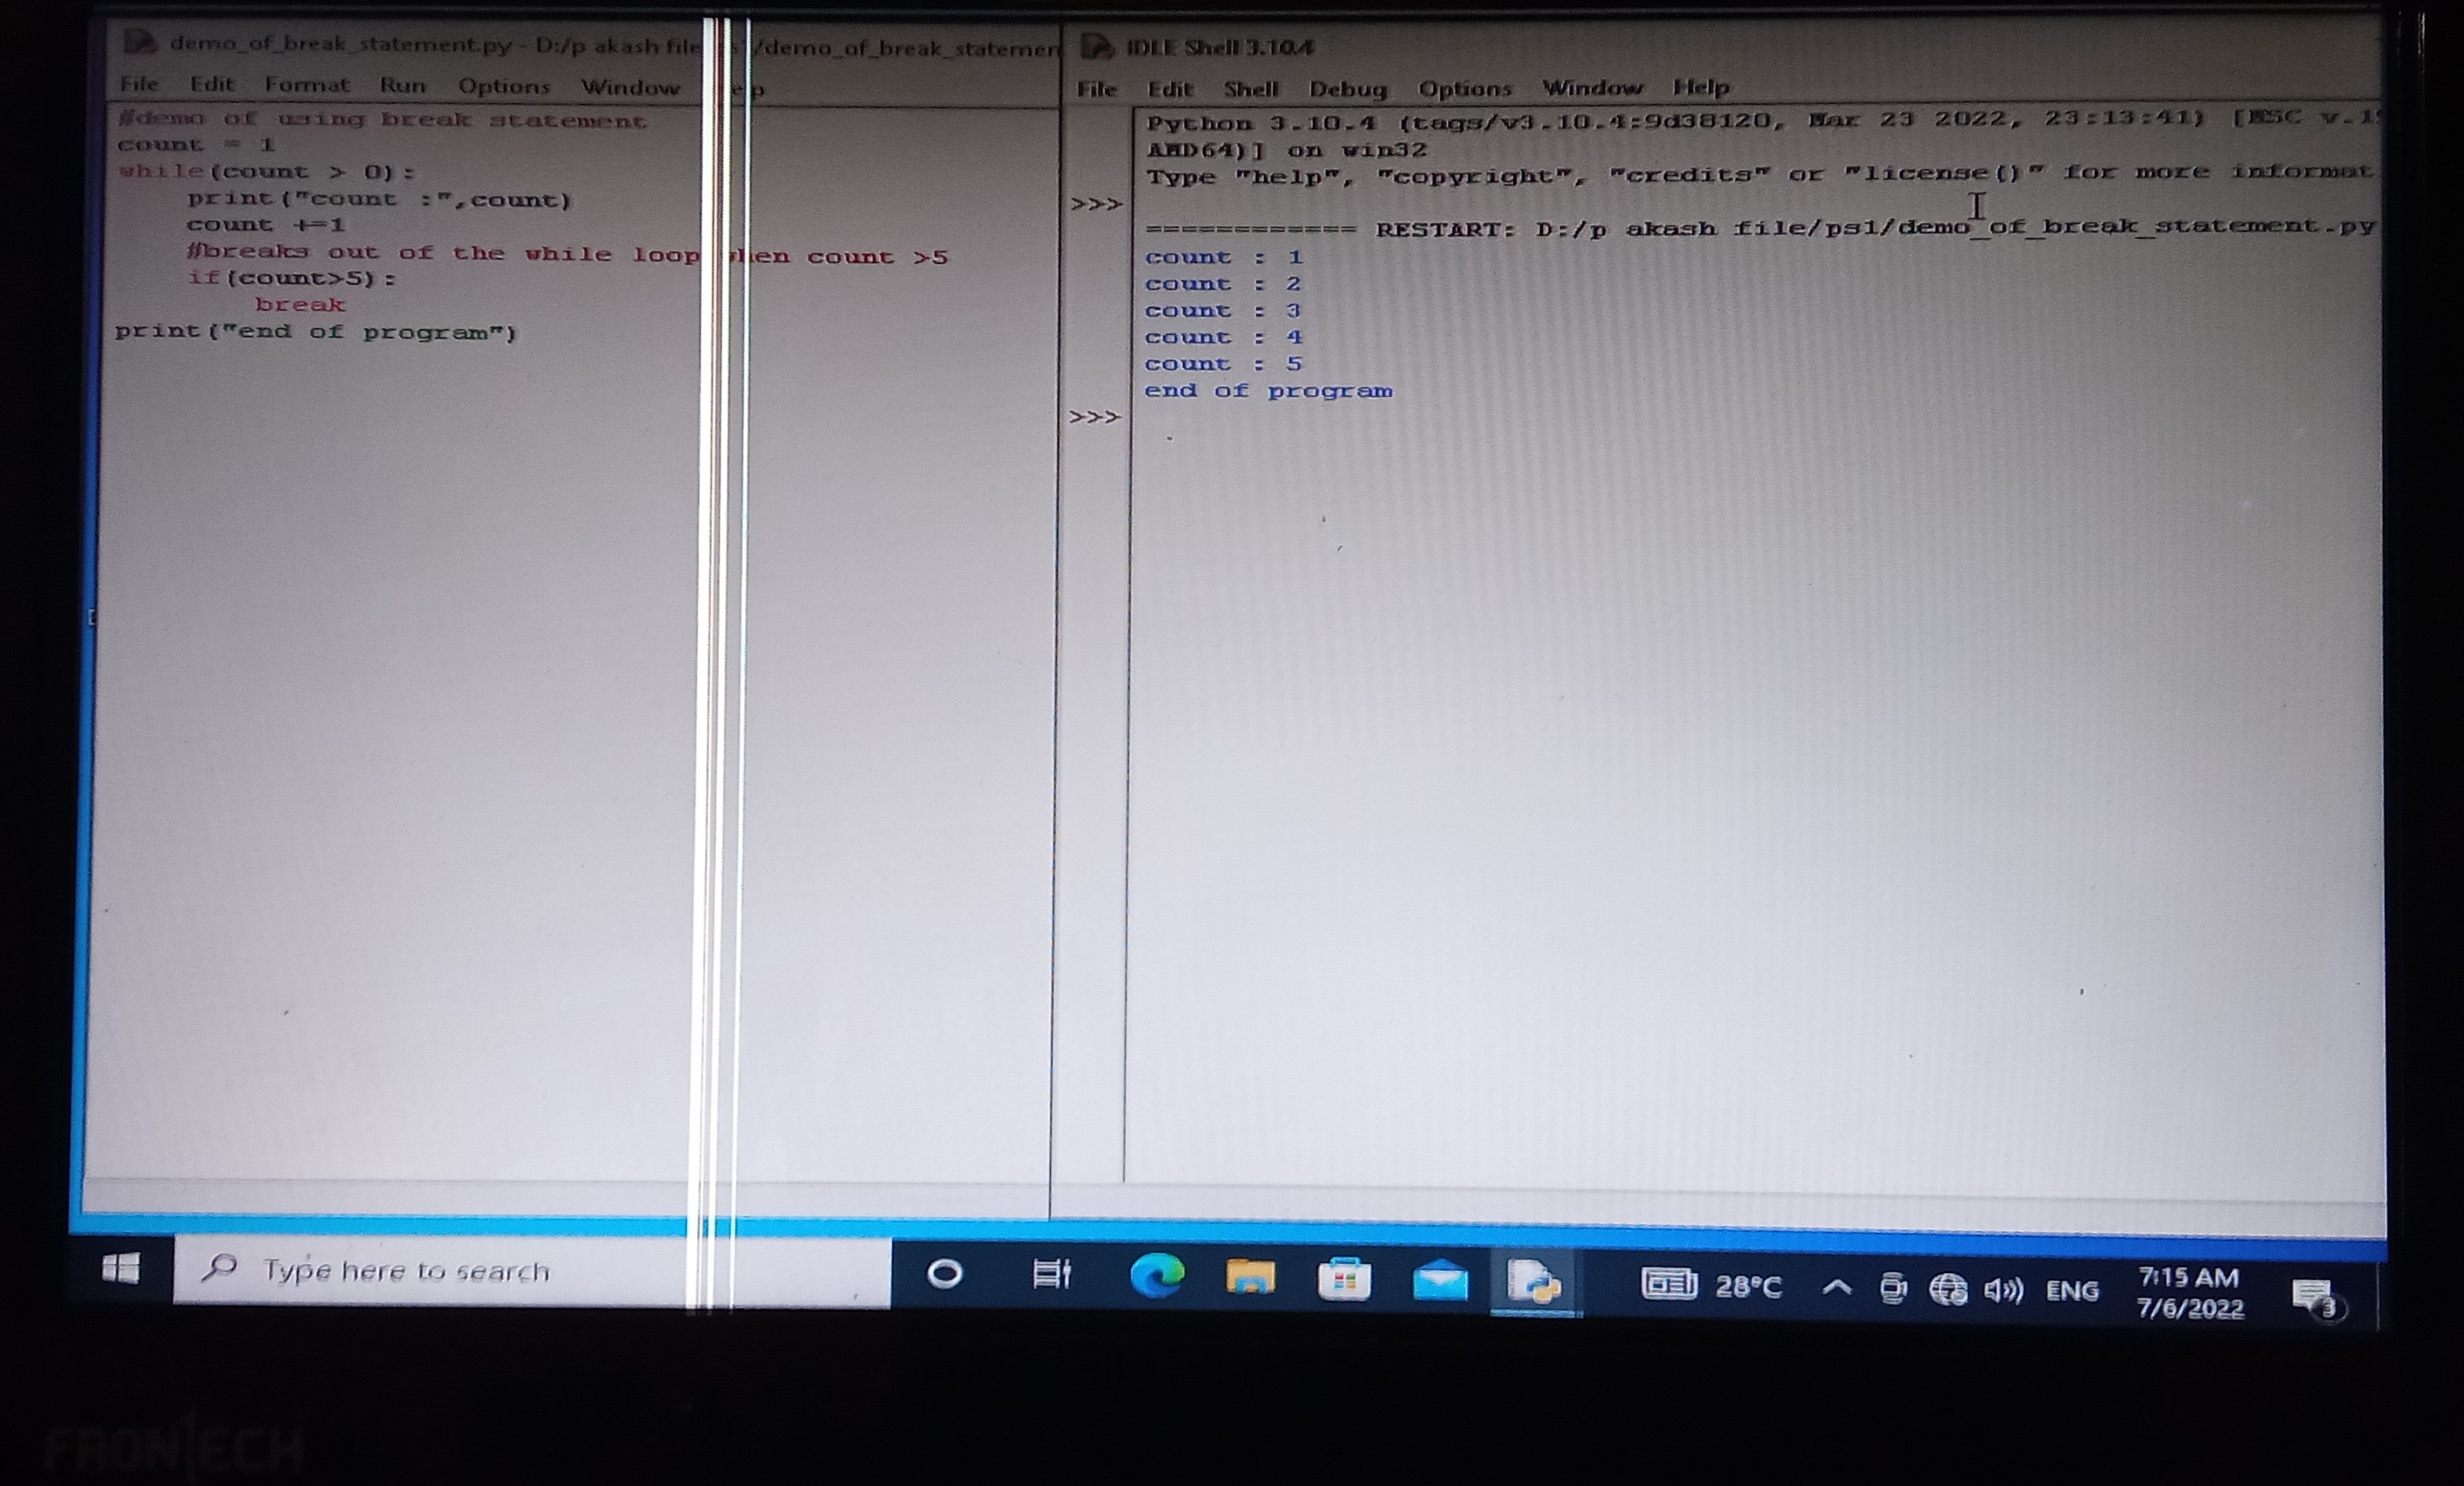Open Task View on taskbar
Screen dimensions: 2464x1486
coord(1051,1274)
